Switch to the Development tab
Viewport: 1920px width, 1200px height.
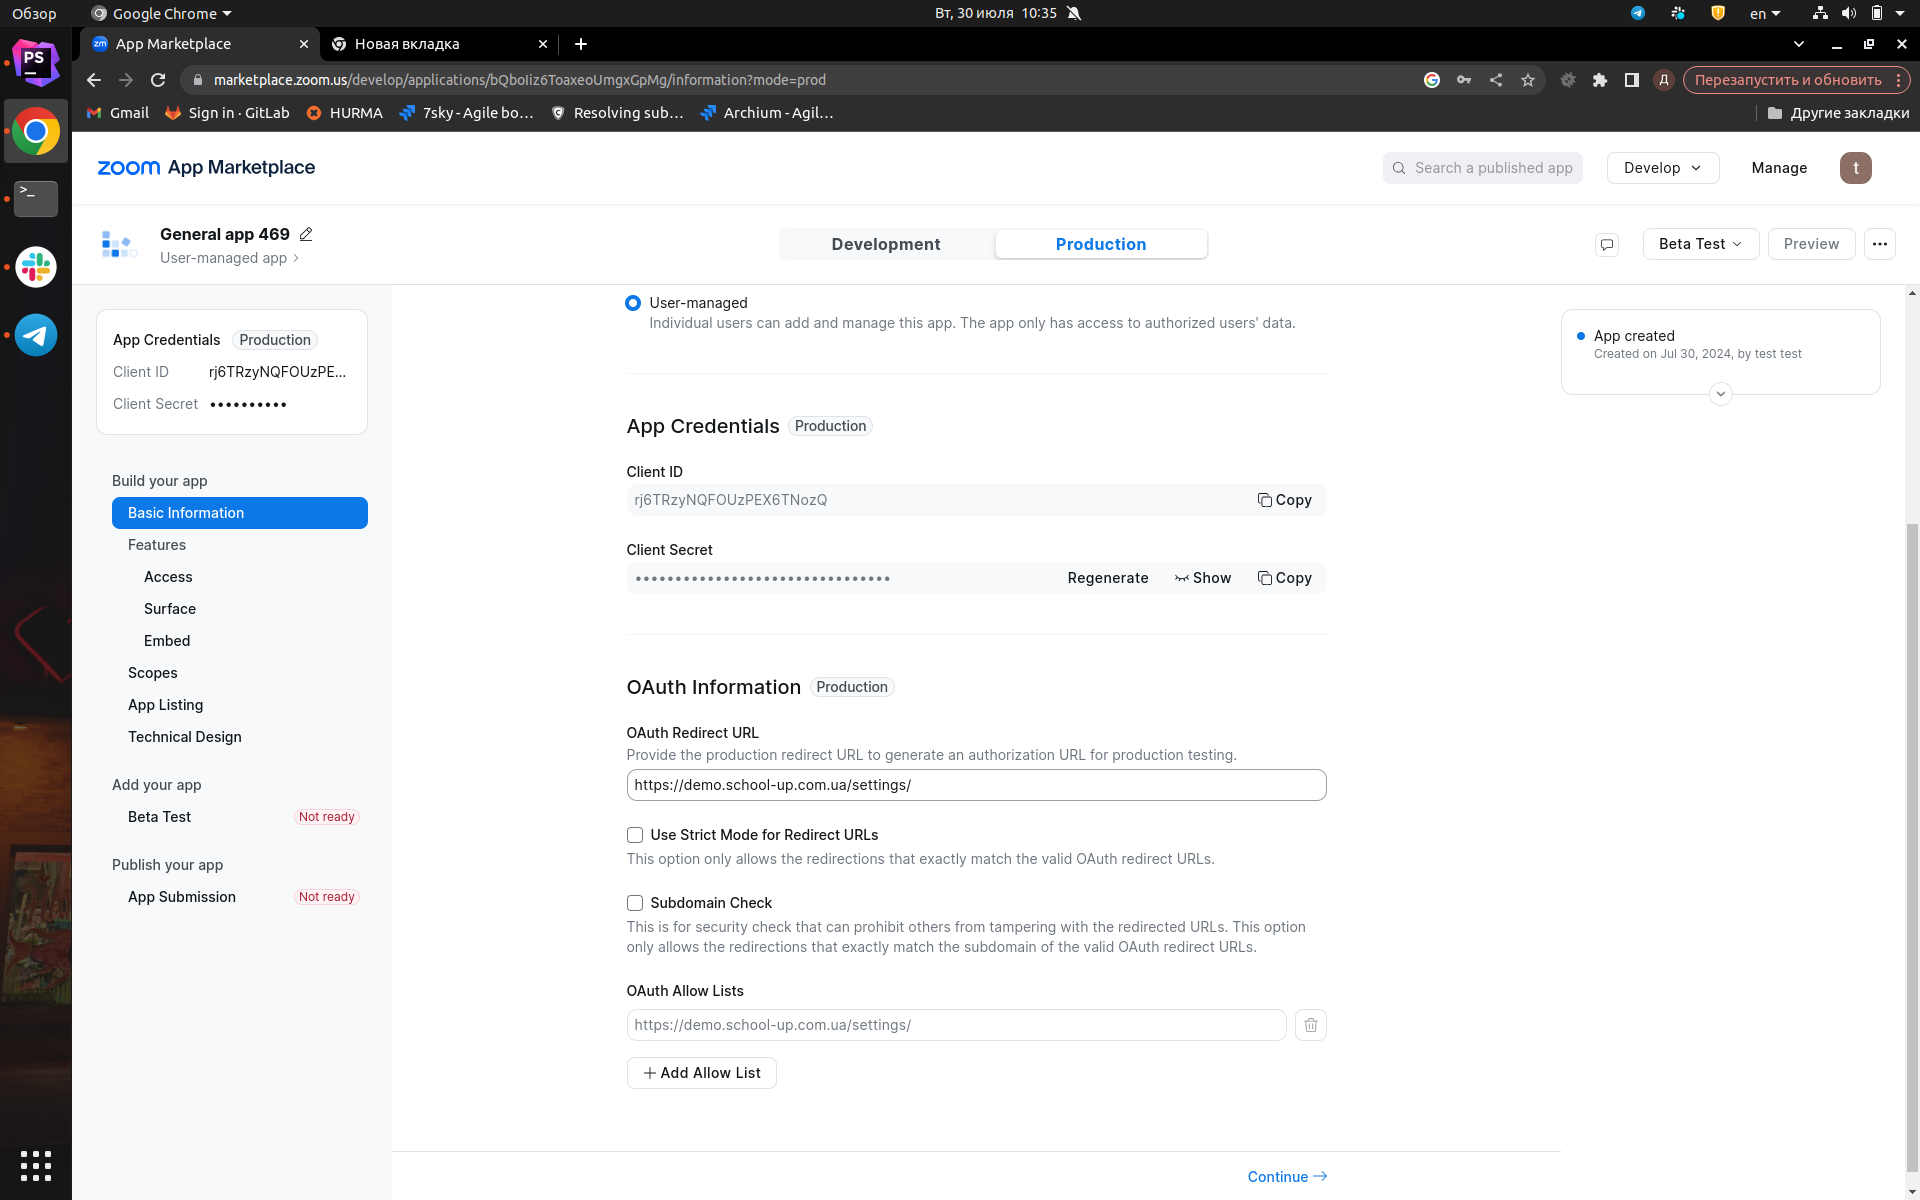tap(886, 244)
